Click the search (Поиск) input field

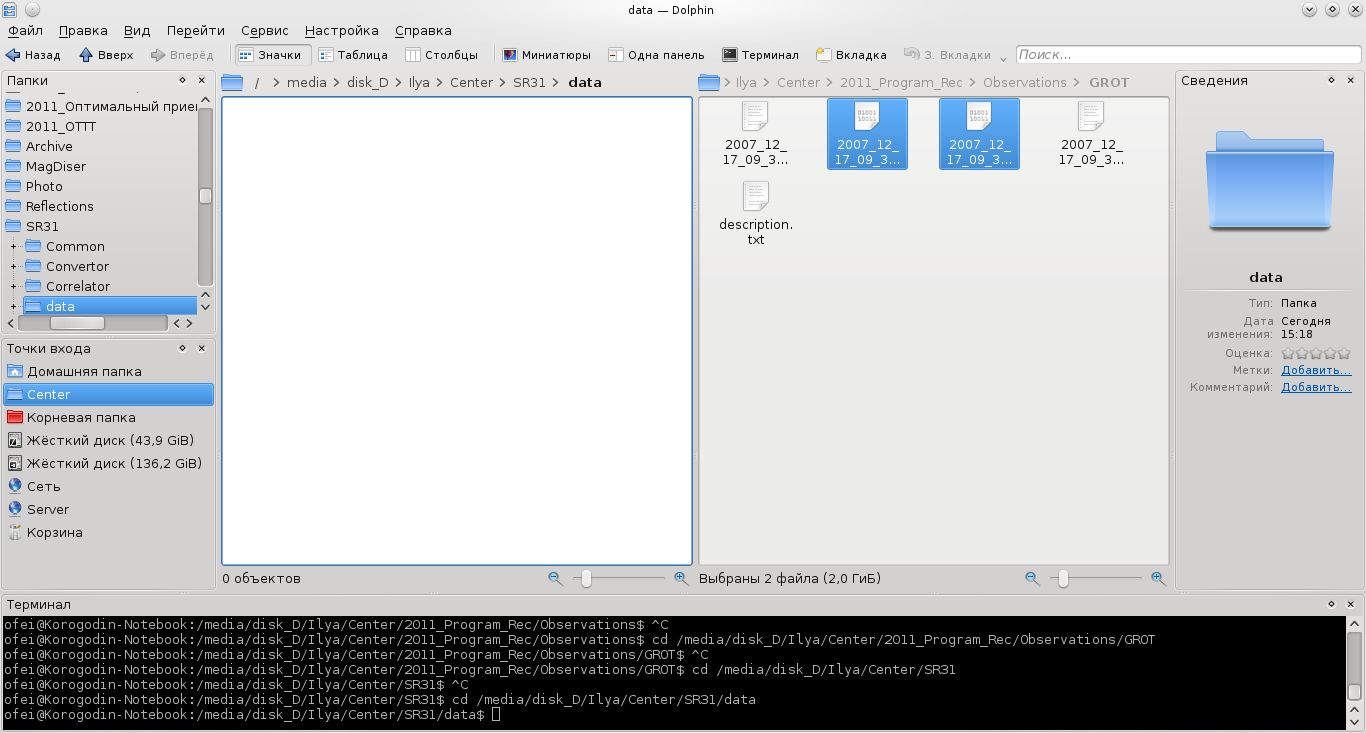[1187, 55]
